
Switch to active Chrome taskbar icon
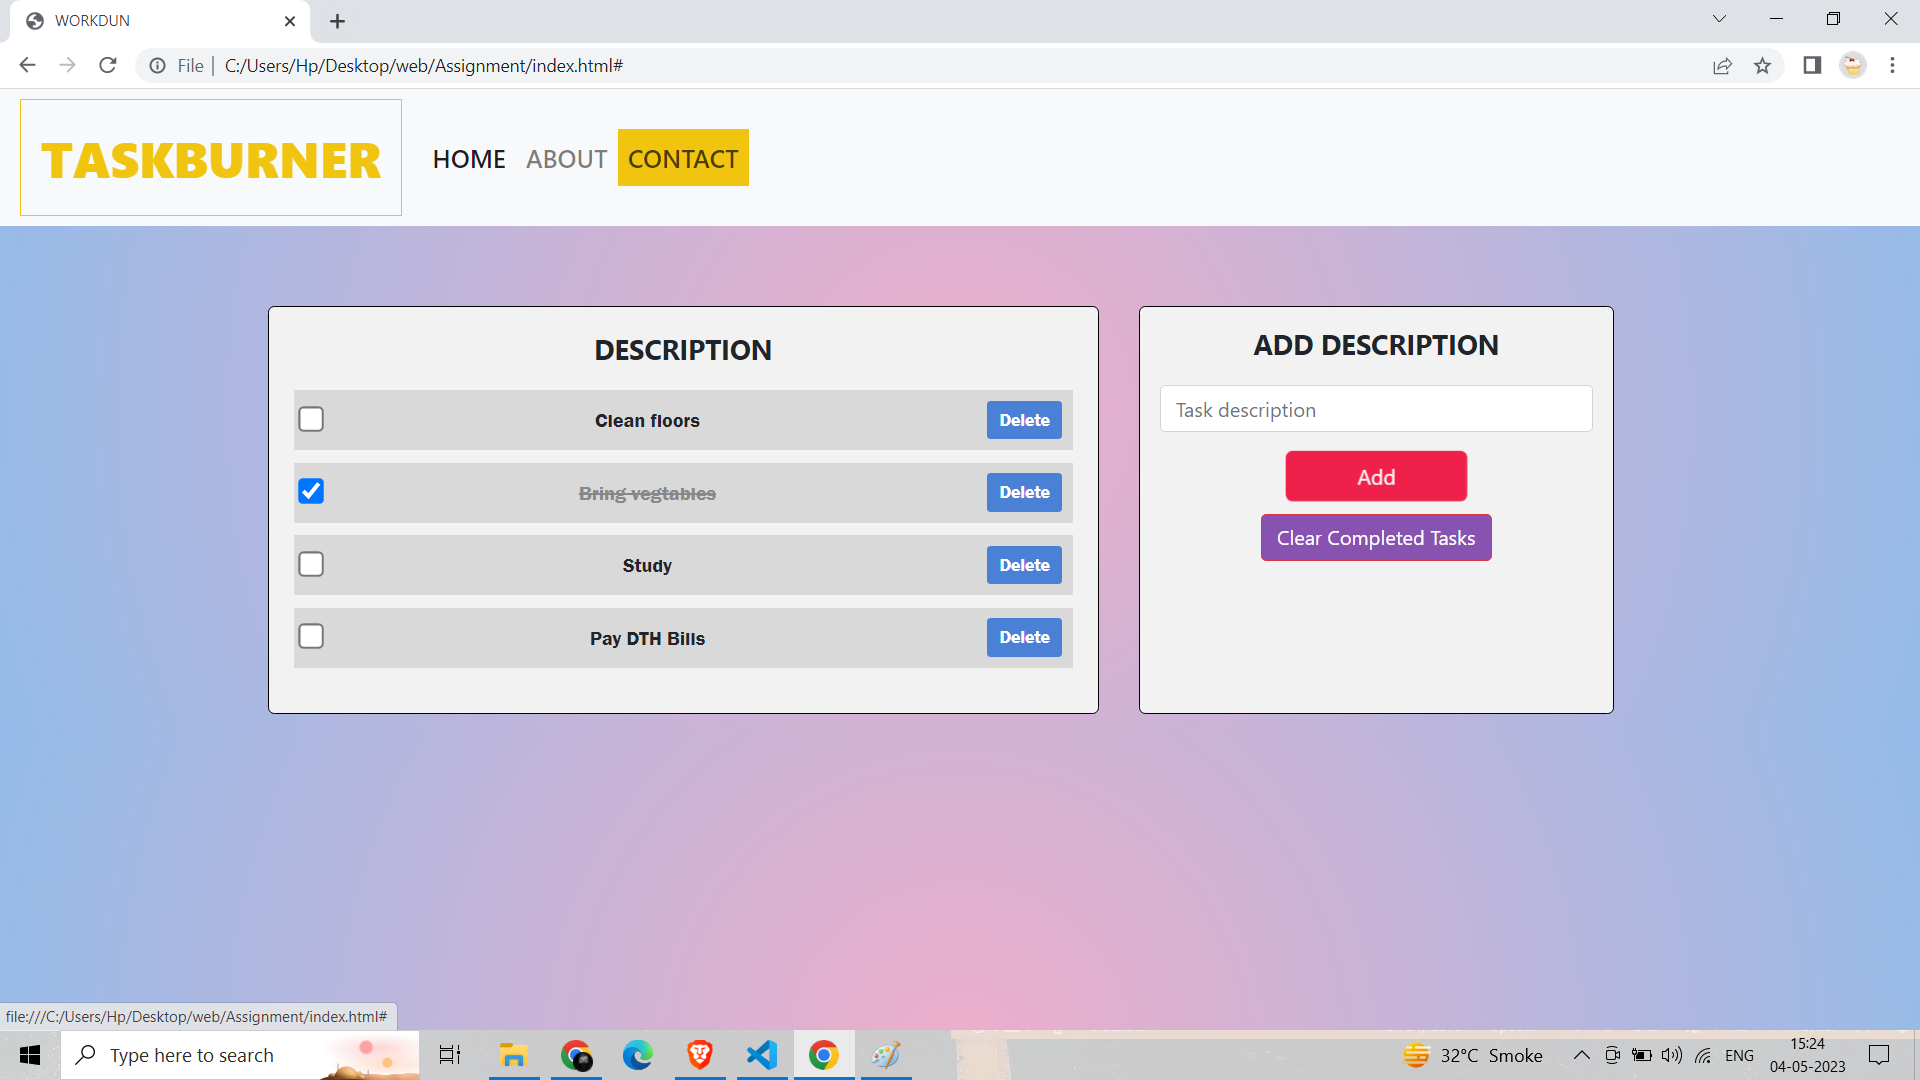[x=824, y=1055]
